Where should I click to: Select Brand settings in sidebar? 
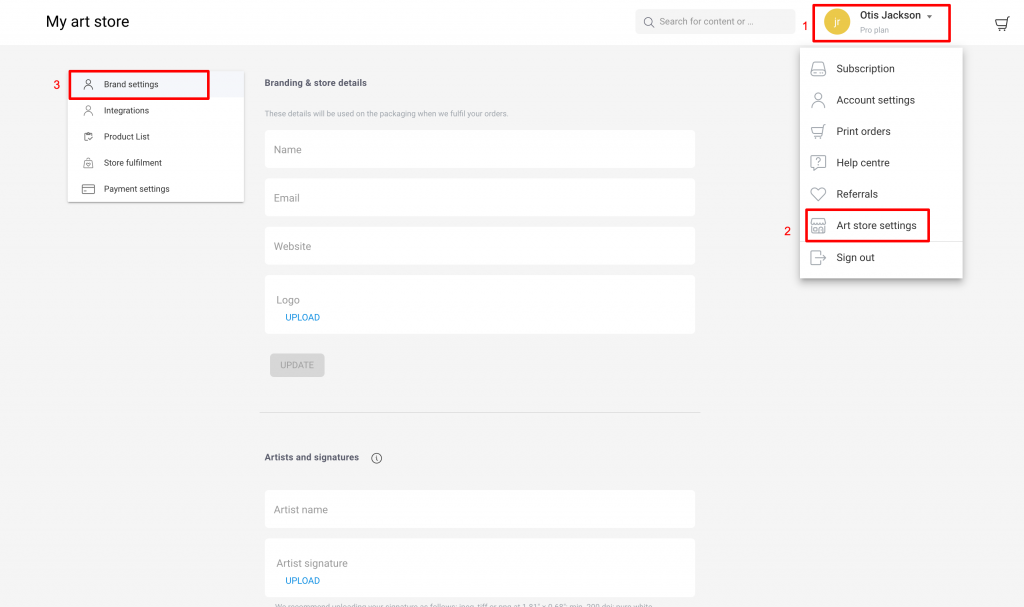click(156, 84)
